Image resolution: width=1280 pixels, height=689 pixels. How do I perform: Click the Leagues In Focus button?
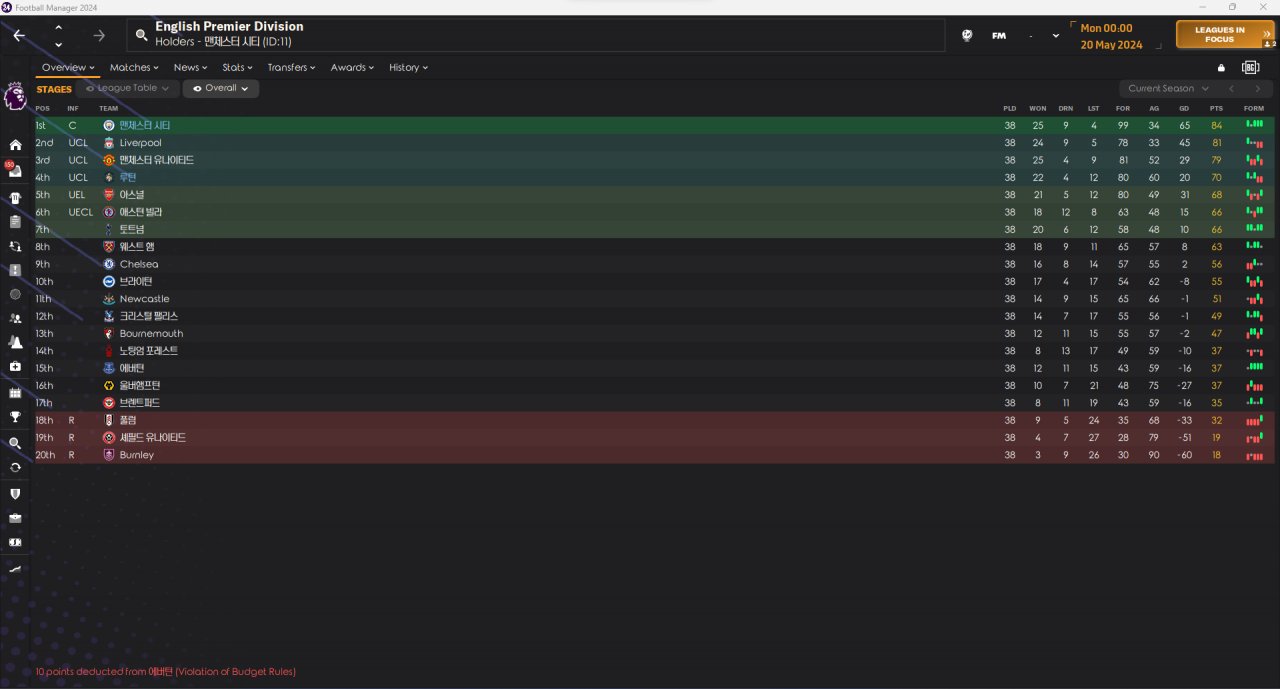click(1225, 35)
